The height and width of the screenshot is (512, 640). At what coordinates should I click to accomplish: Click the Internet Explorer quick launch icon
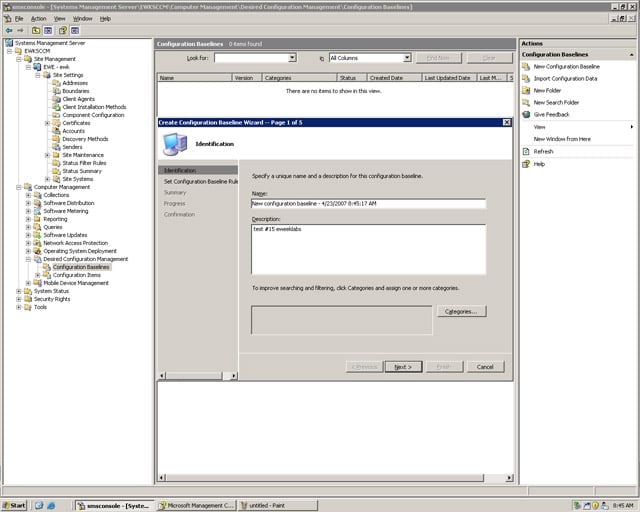pyautogui.click(x=51, y=505)
